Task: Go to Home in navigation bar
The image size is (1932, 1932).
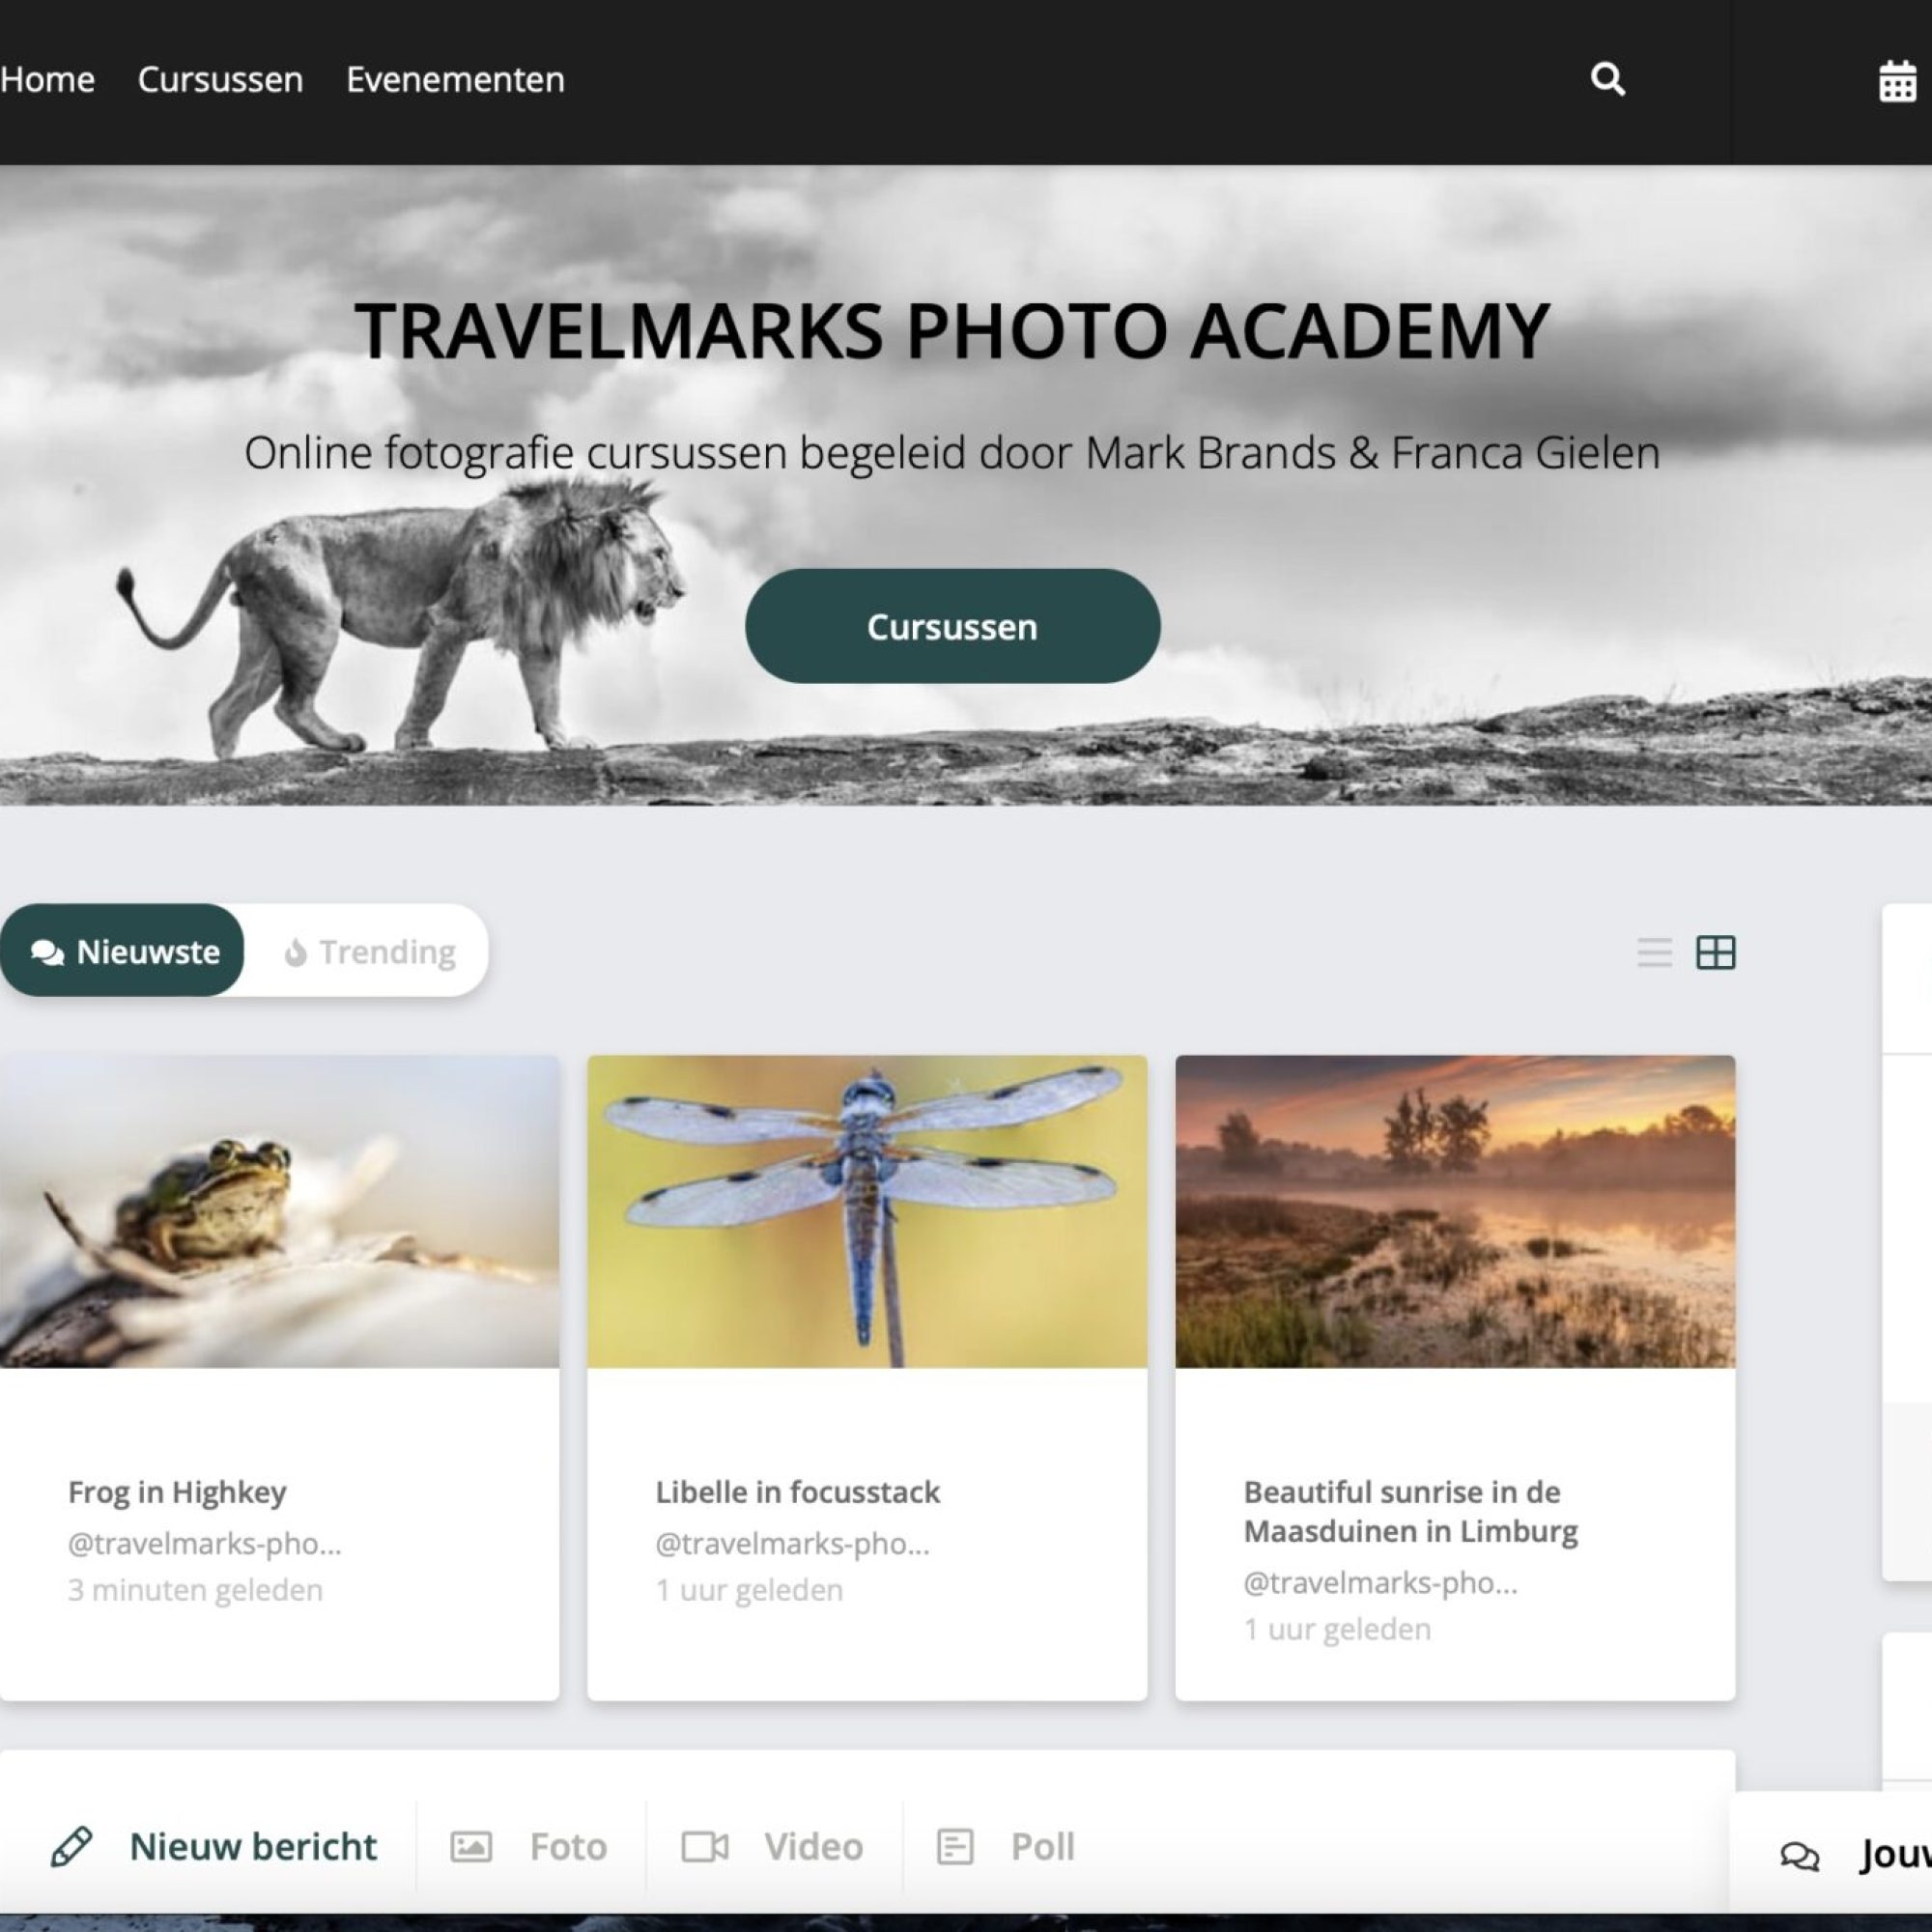Action: [47, 79]
